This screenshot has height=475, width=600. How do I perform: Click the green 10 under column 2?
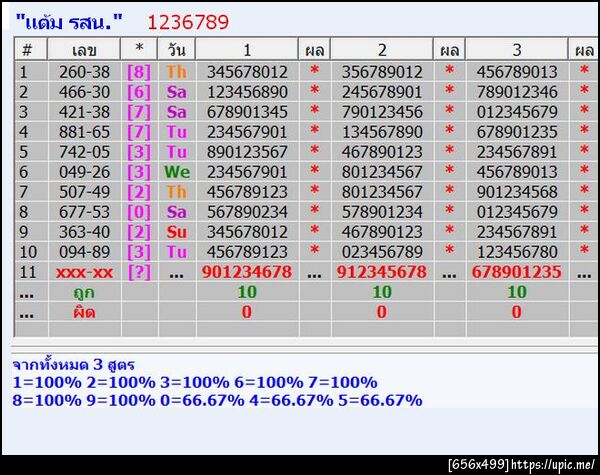[382, 292]
